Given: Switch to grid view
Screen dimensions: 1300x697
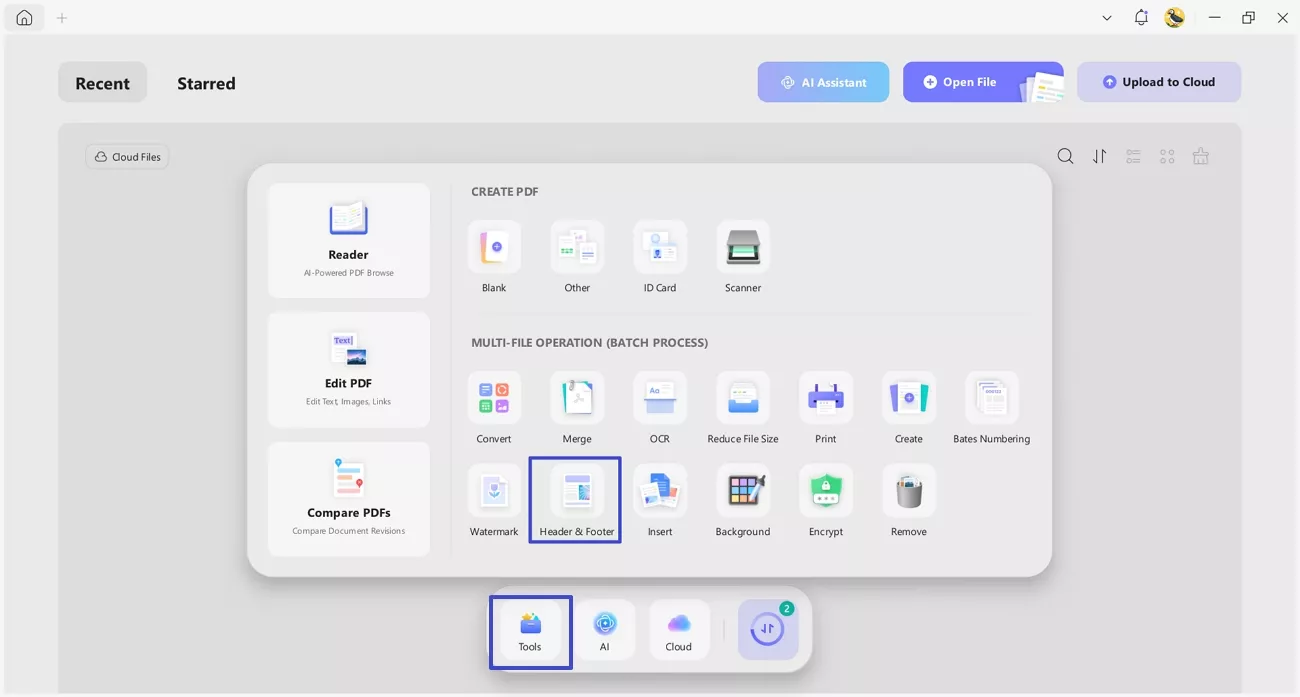Looking at the screenshot, I should click(1167, 156).
